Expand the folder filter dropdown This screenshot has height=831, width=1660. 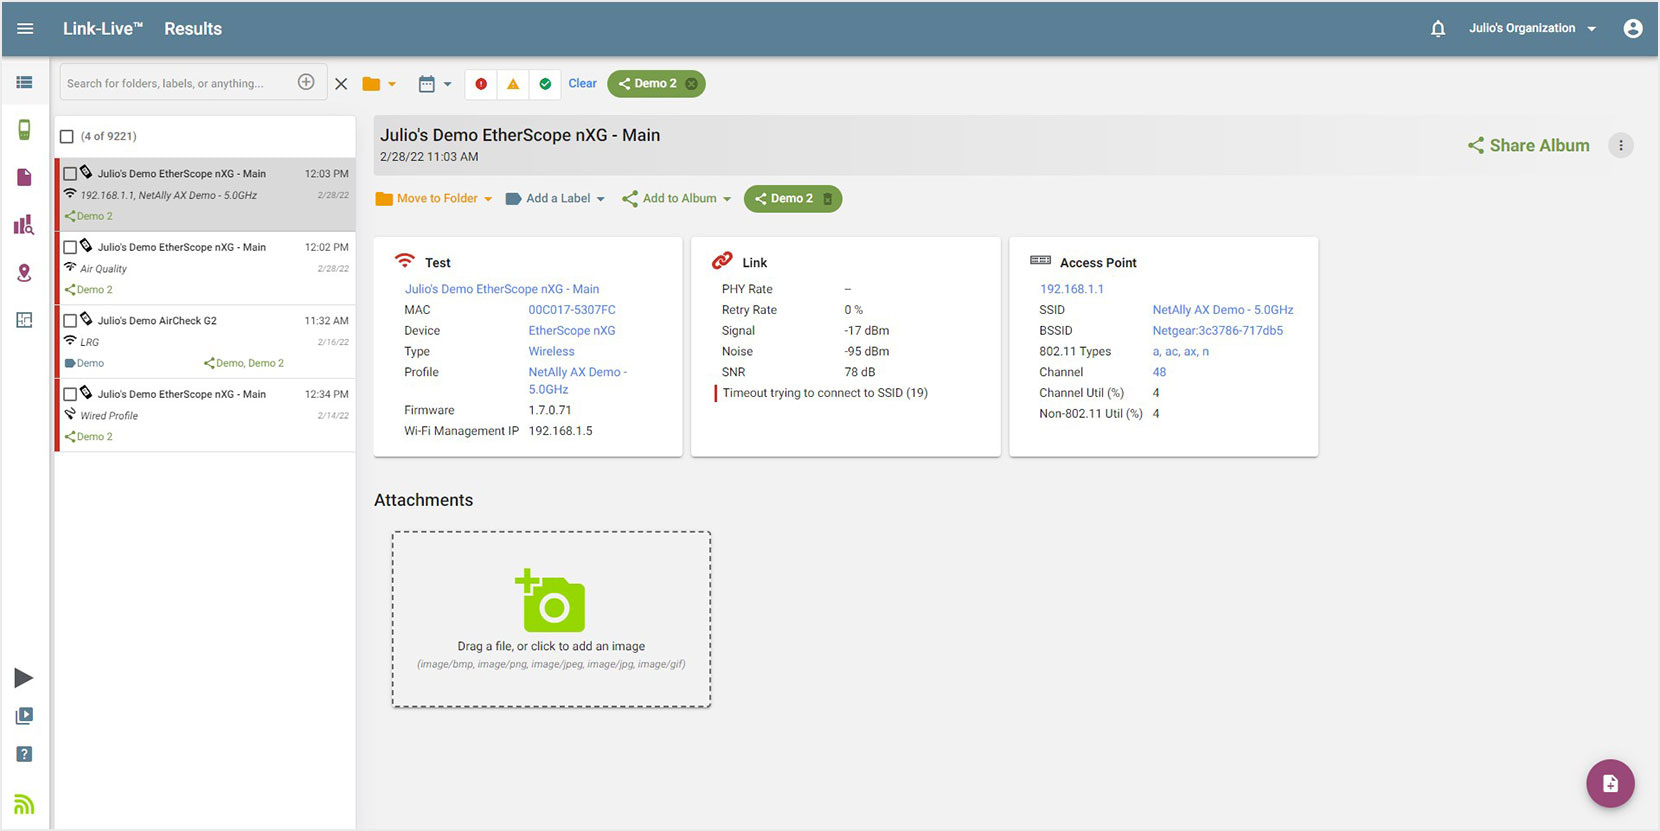tap(379, 84)
